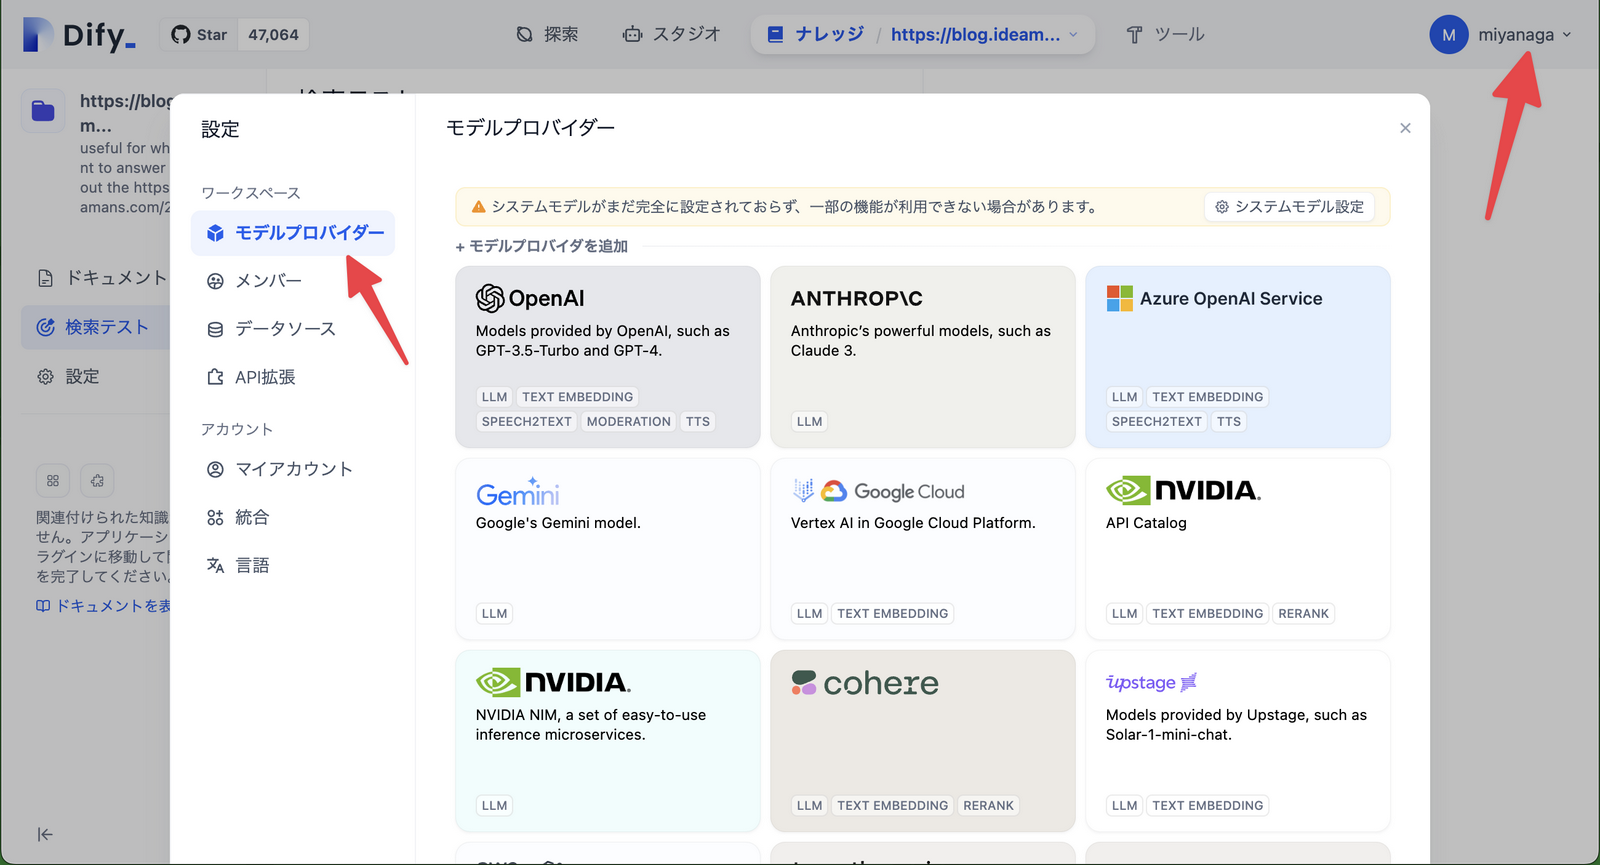Close the settings dialog
The width and height of the screenshot is (1600, 865).
(1405, 128)
